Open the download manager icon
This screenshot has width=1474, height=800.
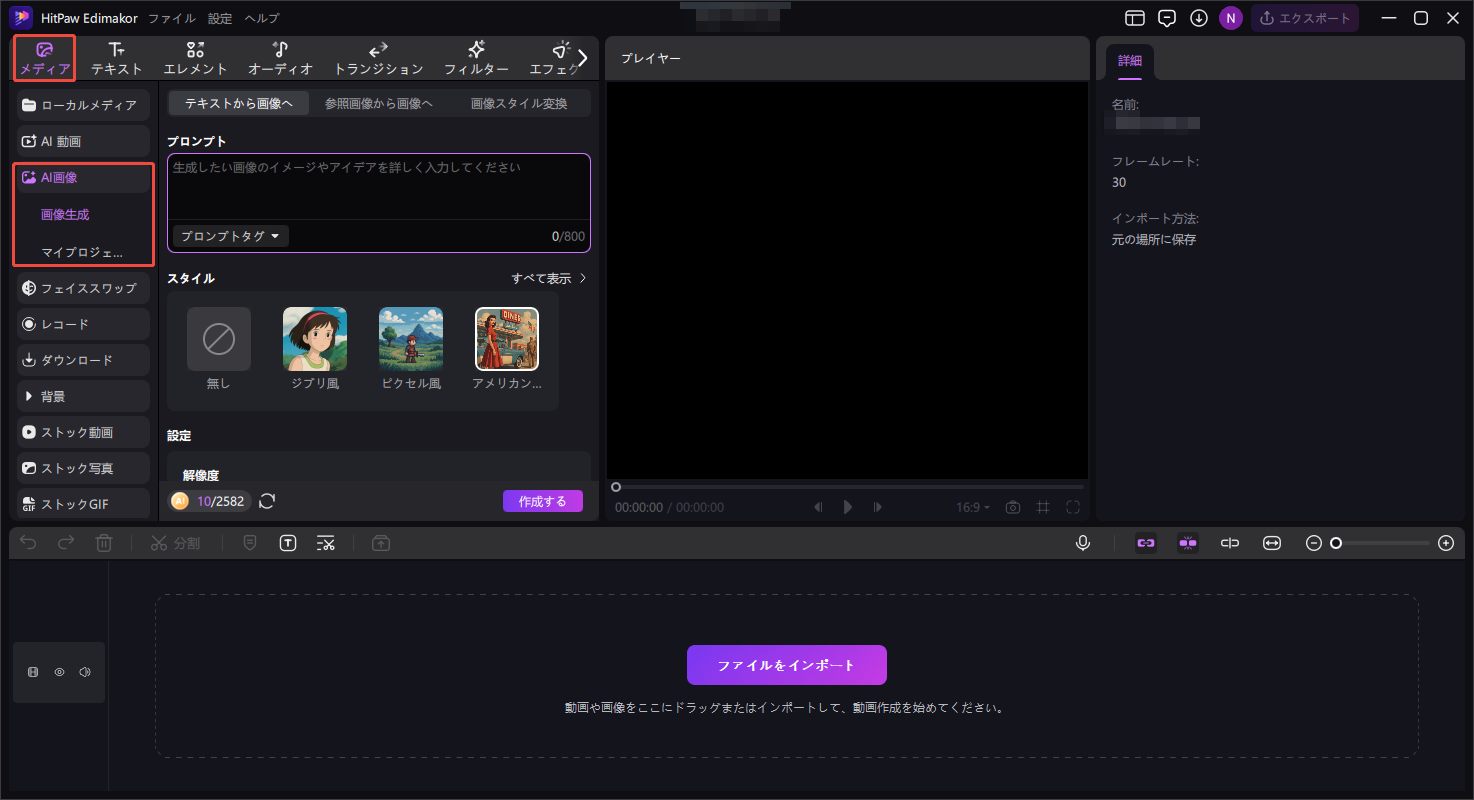(1199, 18)
